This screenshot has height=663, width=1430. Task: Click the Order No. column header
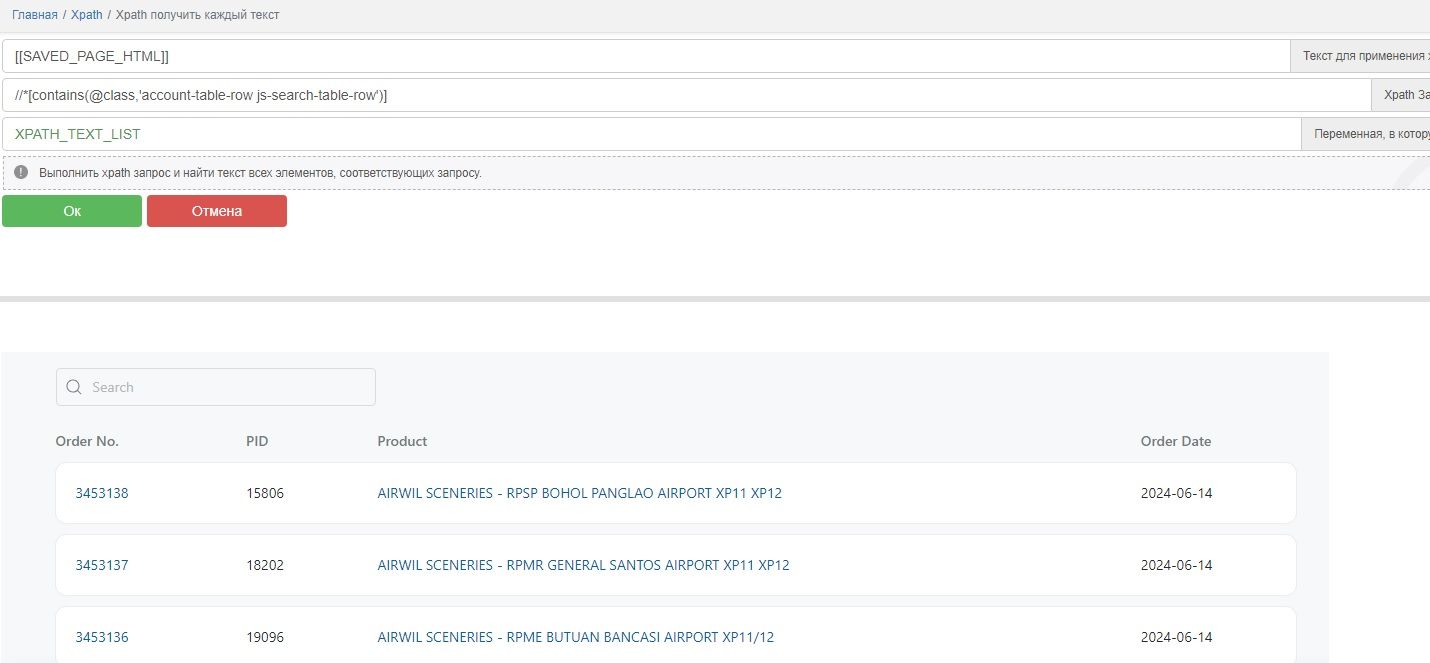[x=87, y=441]
